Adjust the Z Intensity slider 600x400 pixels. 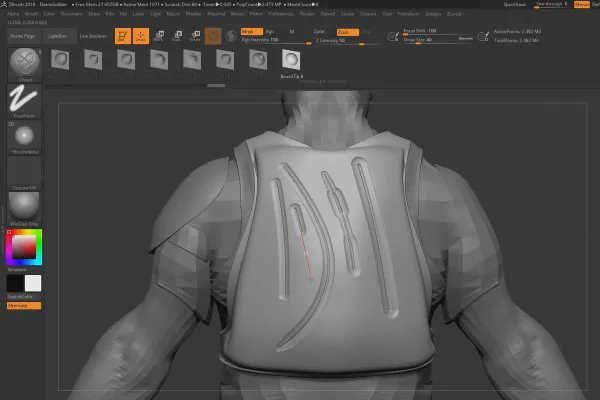pyautogui.click(x=346, y=41)
